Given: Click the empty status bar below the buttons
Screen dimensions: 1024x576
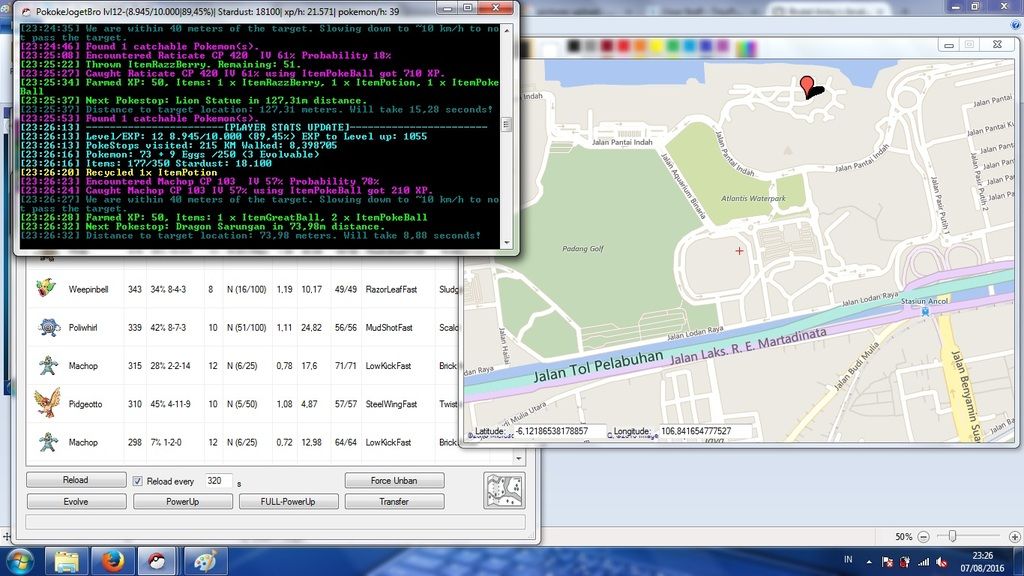Looking at the screenshot, I should pos(275,522).
